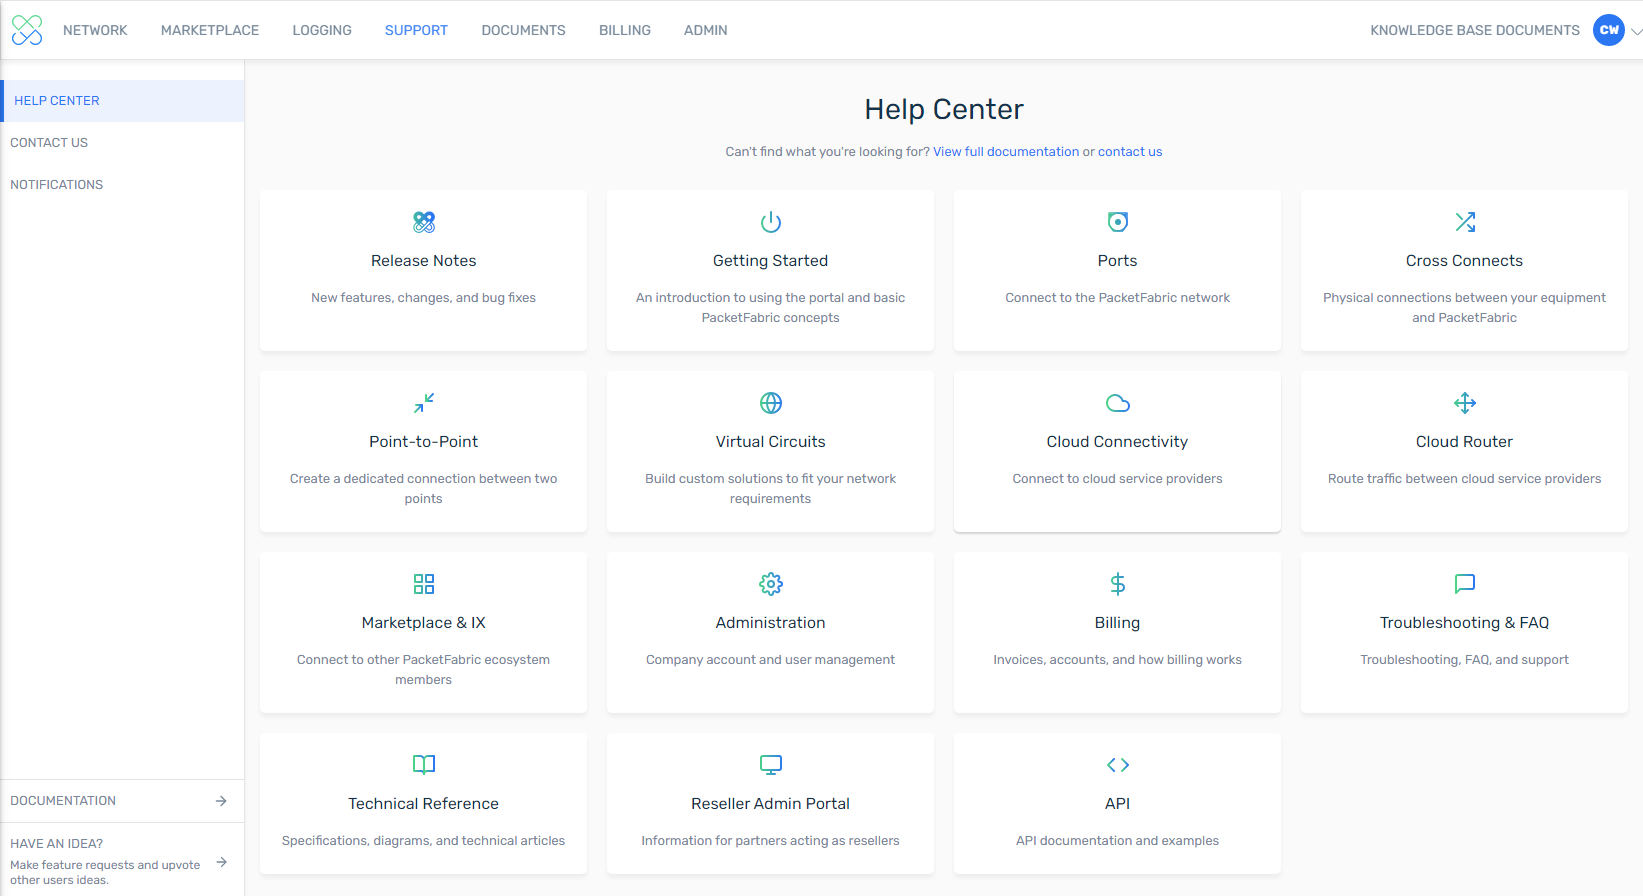
Task: Open the Network menu
Action: tap(95, 30)
